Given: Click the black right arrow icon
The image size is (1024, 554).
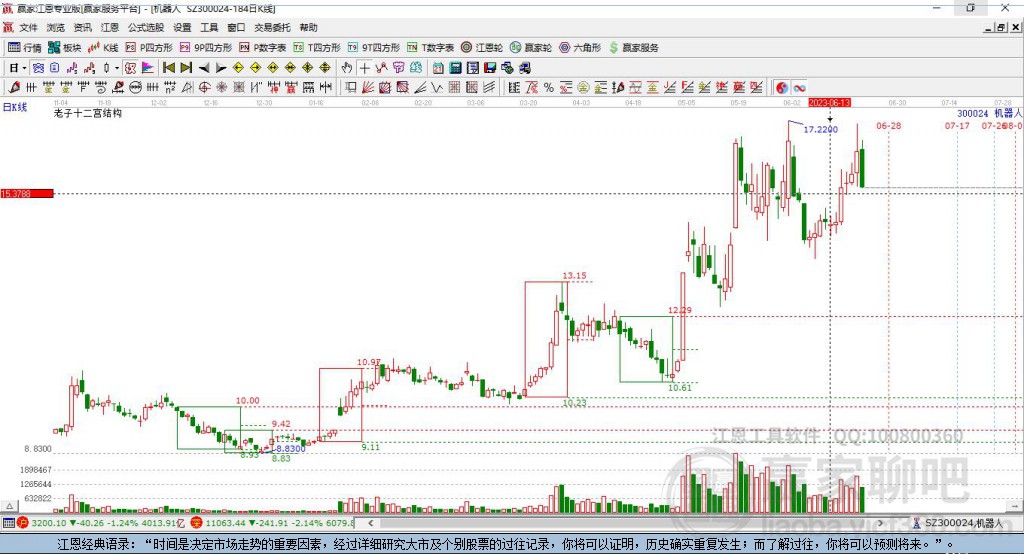Looking at the screenshot, I should pyautogui.click(x=221, y=68).
